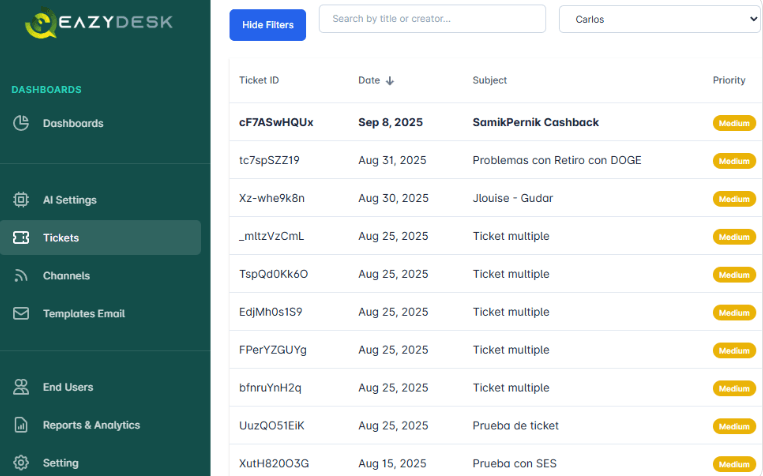Open ticket tc7spSZZ19

pos(269,160)
